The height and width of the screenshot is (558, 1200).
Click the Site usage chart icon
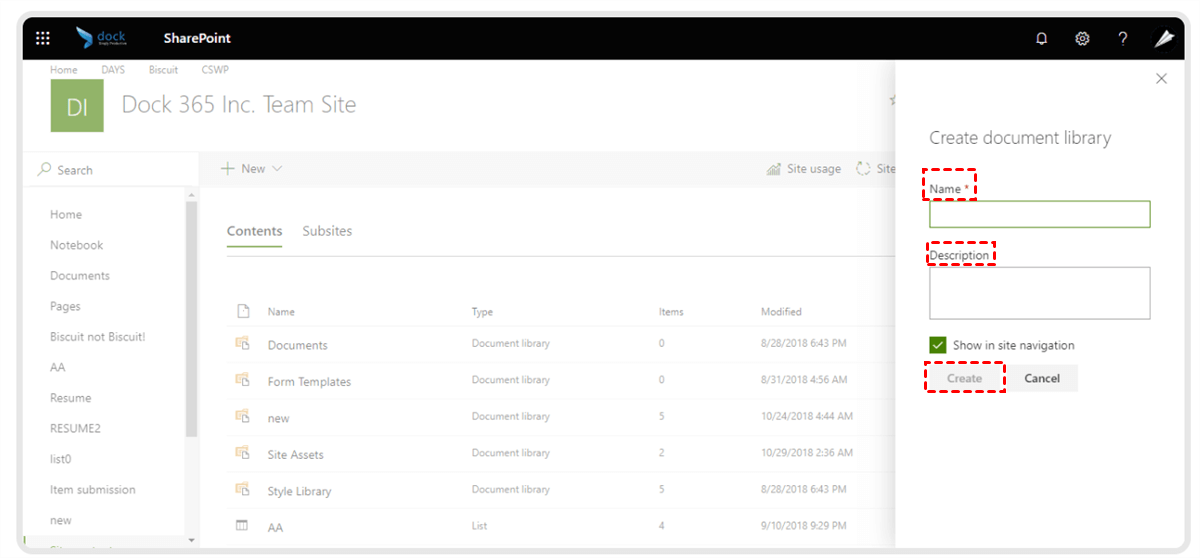tap(773, 169)
